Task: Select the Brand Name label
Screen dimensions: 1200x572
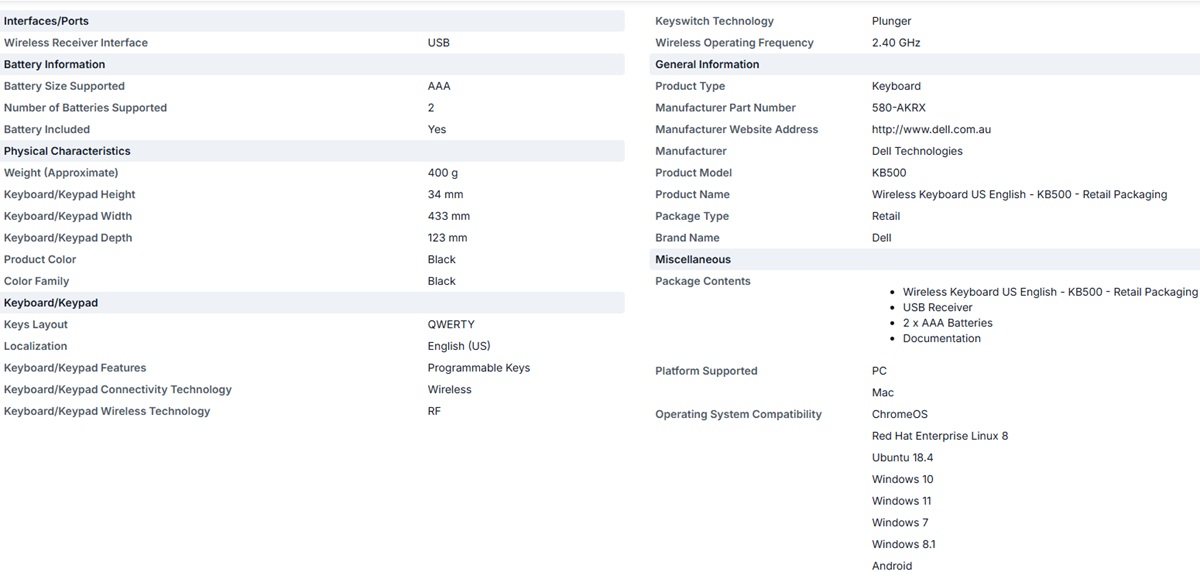Action: click(687, 238)
